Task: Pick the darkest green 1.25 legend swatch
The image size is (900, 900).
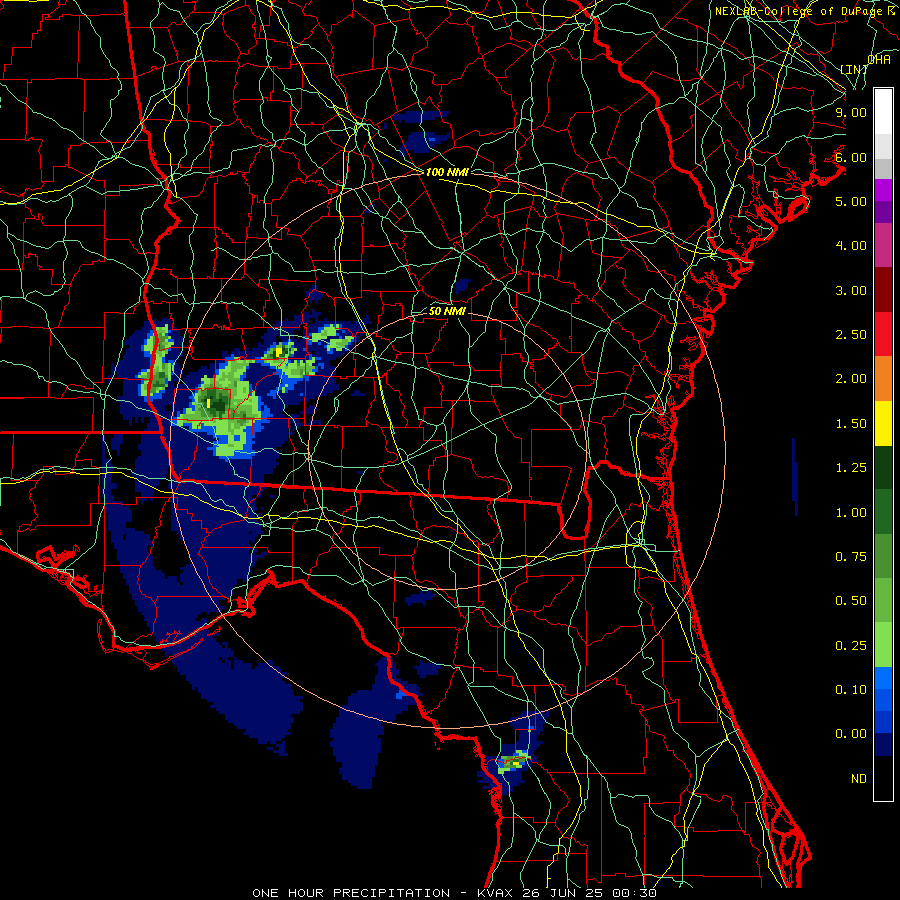Action: (883, 467)
